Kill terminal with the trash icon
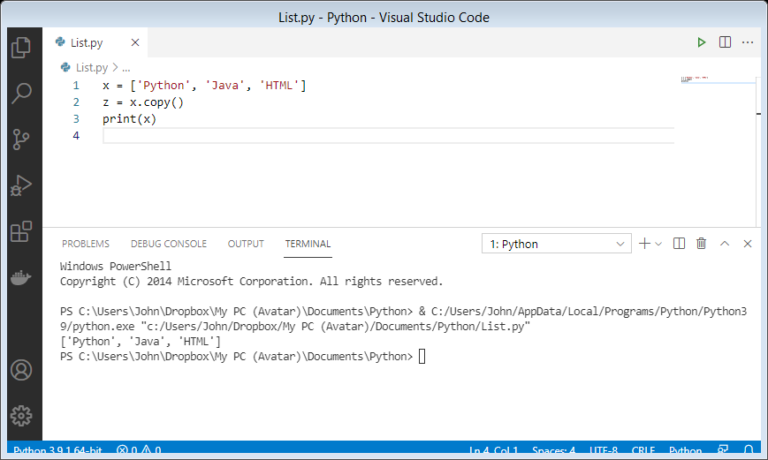The width and height of the screenshot is (768, 460). tap(701, 243)
